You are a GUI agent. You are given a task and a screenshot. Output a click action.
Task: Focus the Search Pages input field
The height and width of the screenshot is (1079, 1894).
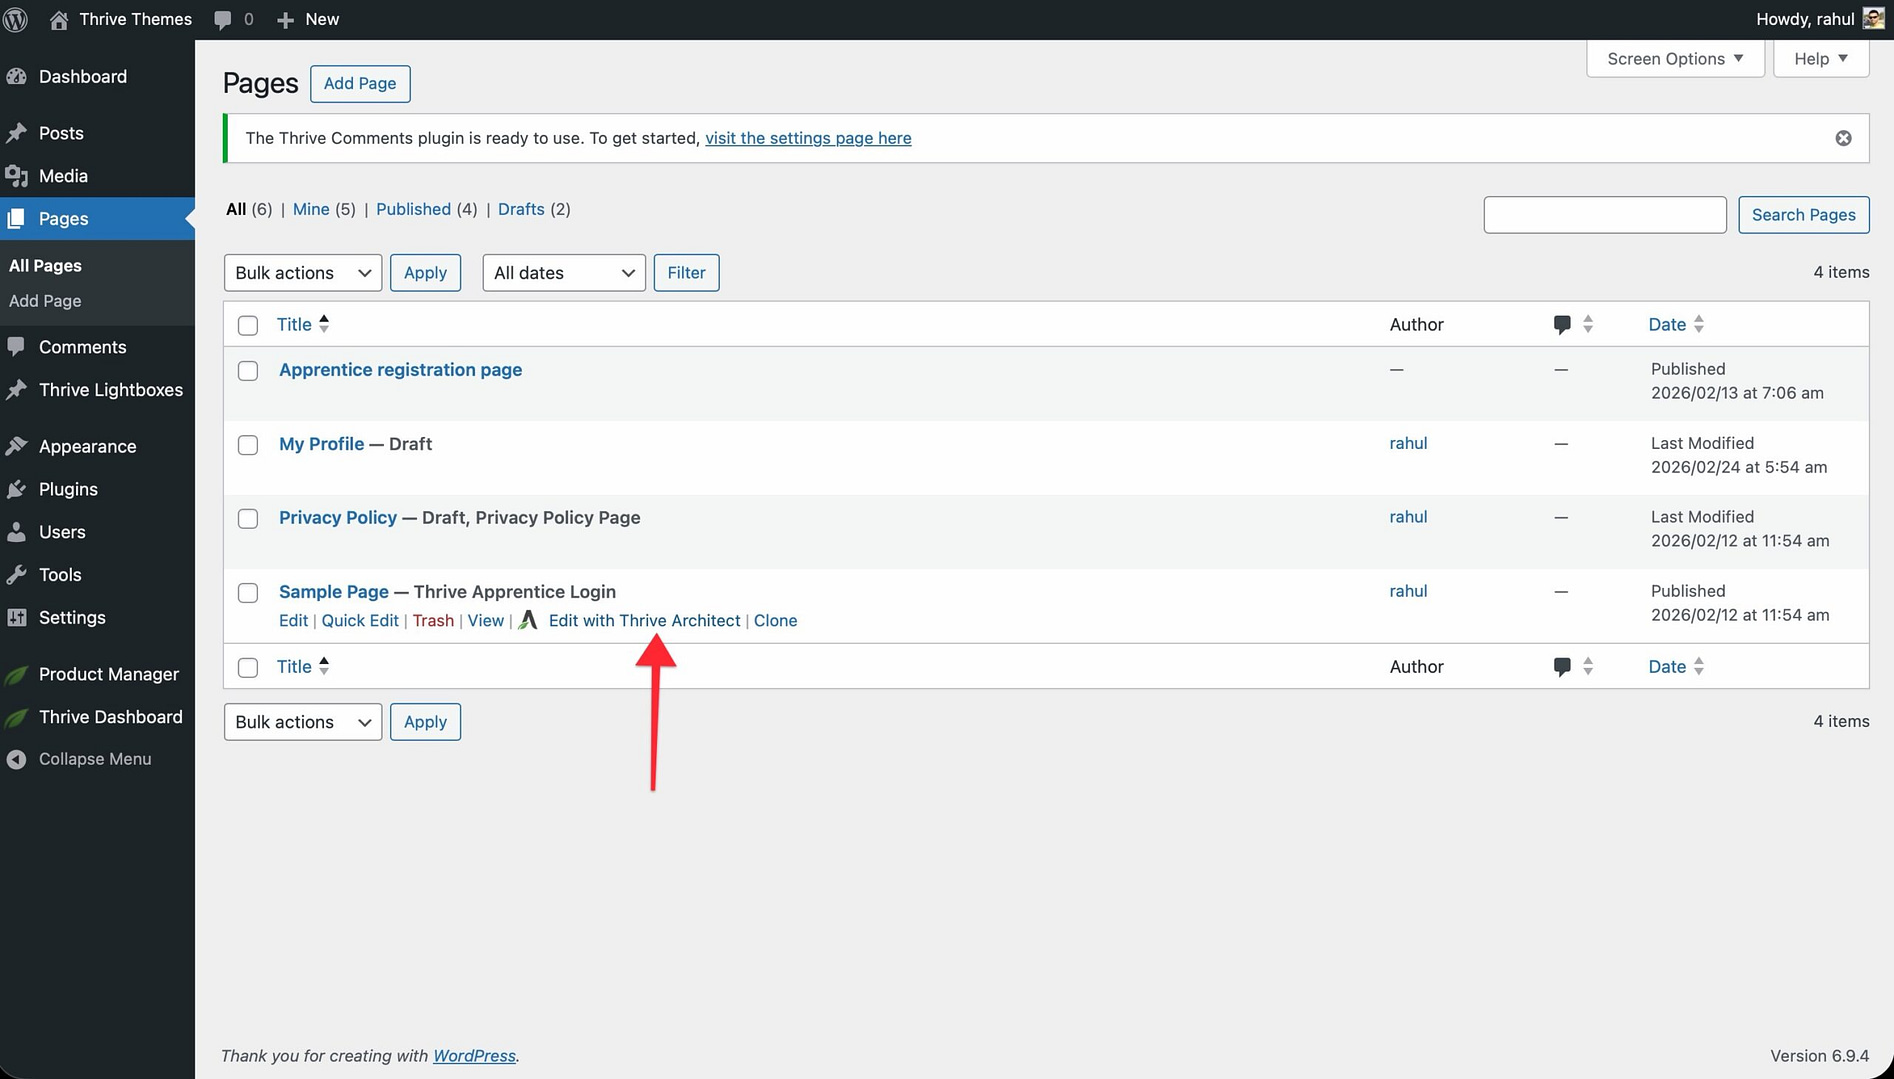coord(1604,215)
